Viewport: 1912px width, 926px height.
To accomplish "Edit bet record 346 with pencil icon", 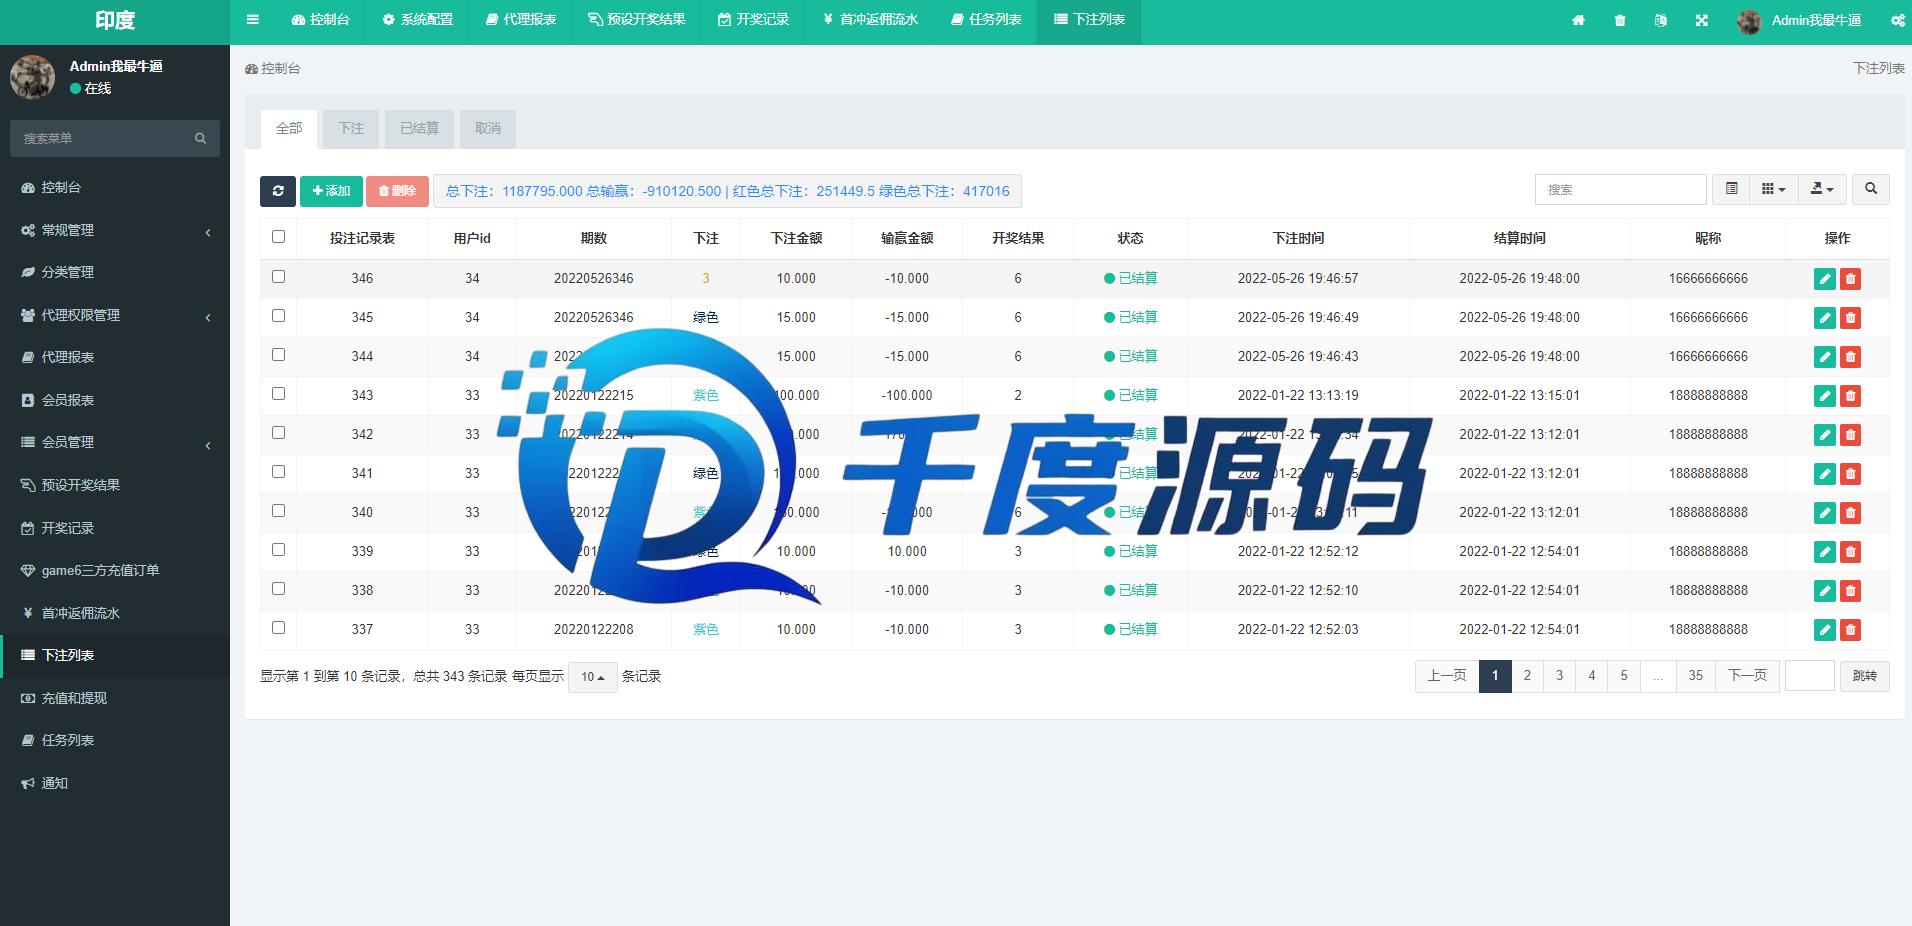I will (x=1825, y=279).
